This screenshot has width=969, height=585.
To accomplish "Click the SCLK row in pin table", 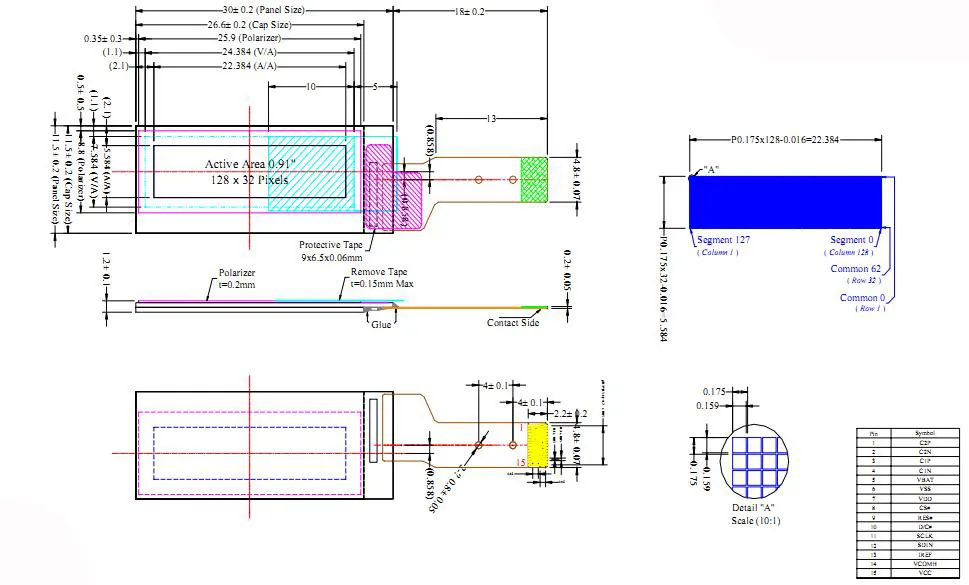I will point(908,536).
